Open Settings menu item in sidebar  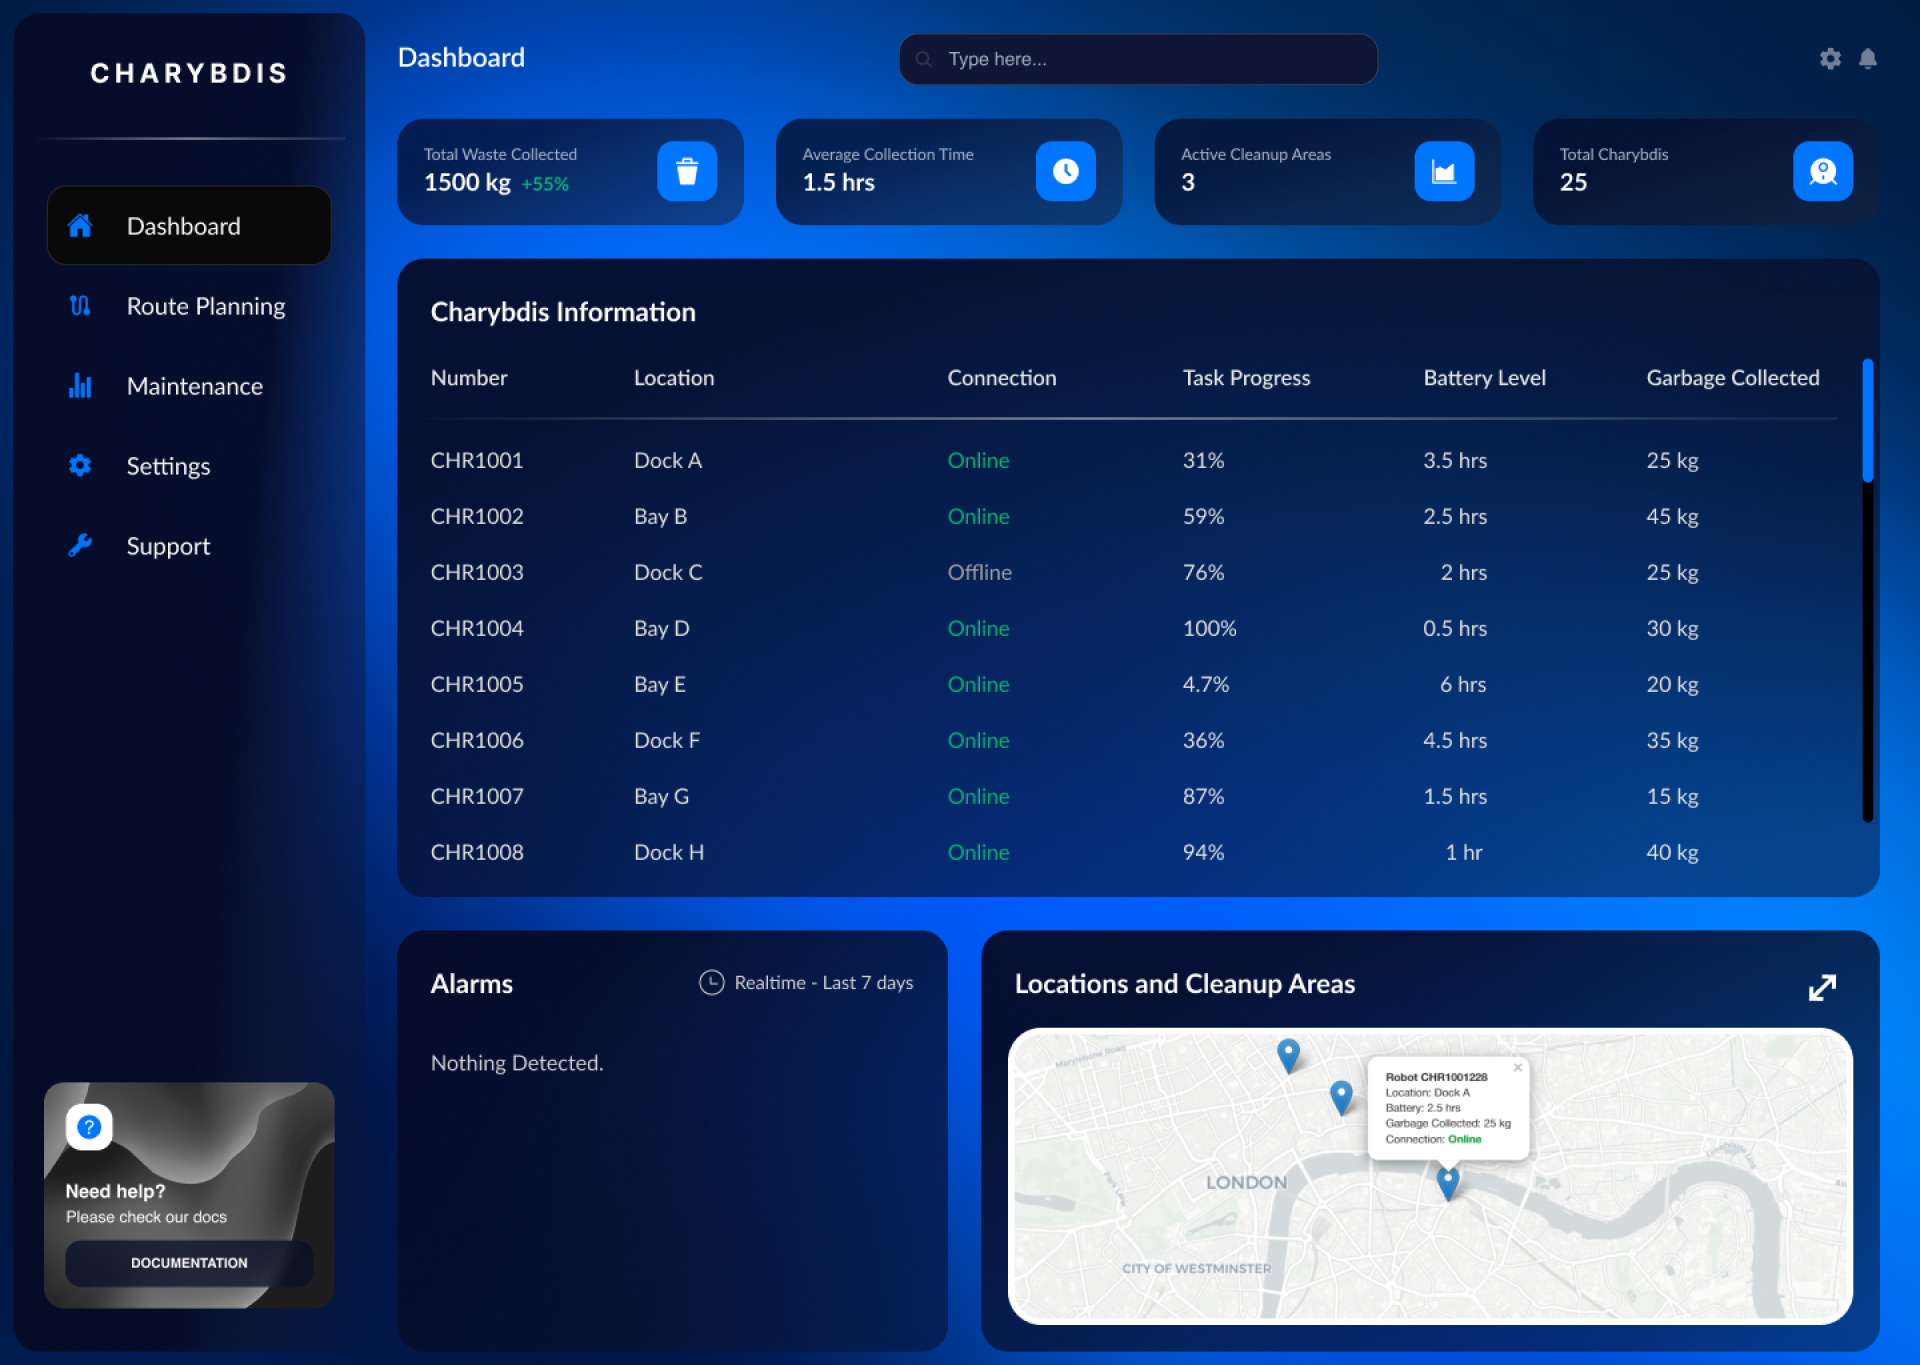[189, 466]
